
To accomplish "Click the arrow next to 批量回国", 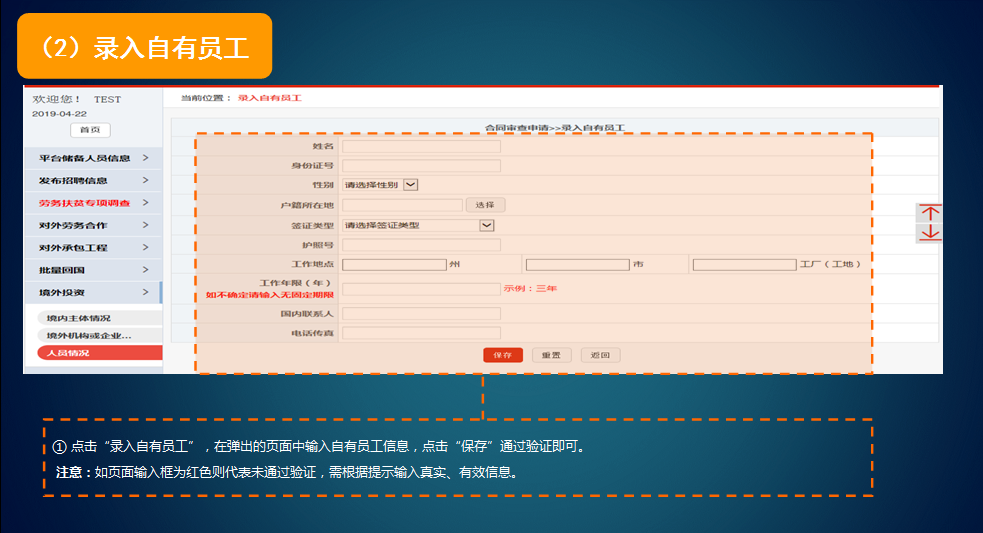I will (145, 270).
